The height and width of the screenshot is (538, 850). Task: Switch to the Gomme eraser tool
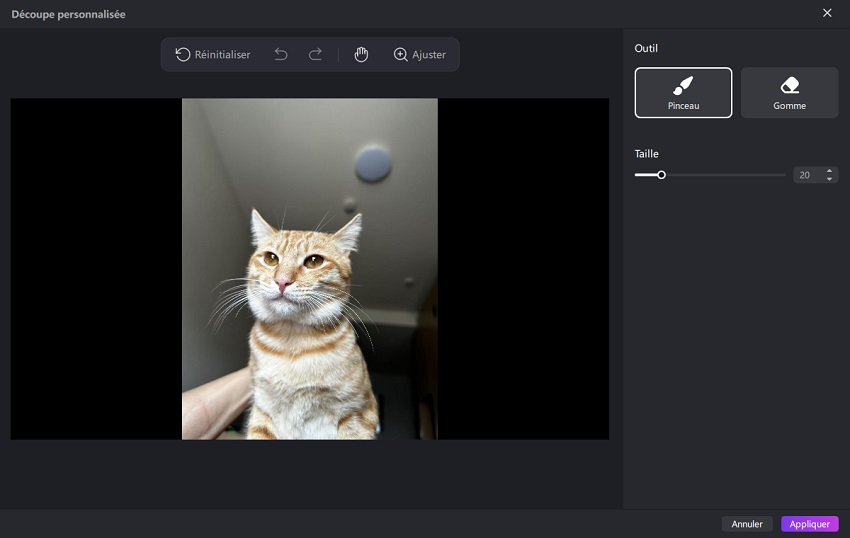[x=789, y=93]
